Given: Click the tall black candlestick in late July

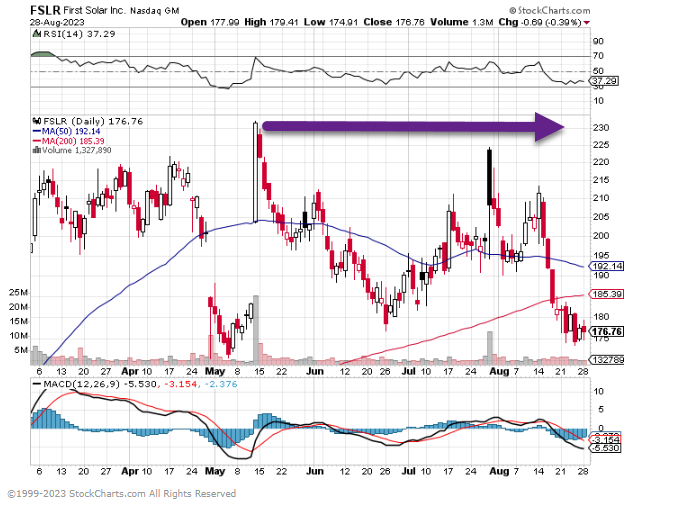Looking at the screenshot, I should coord(490,177).
